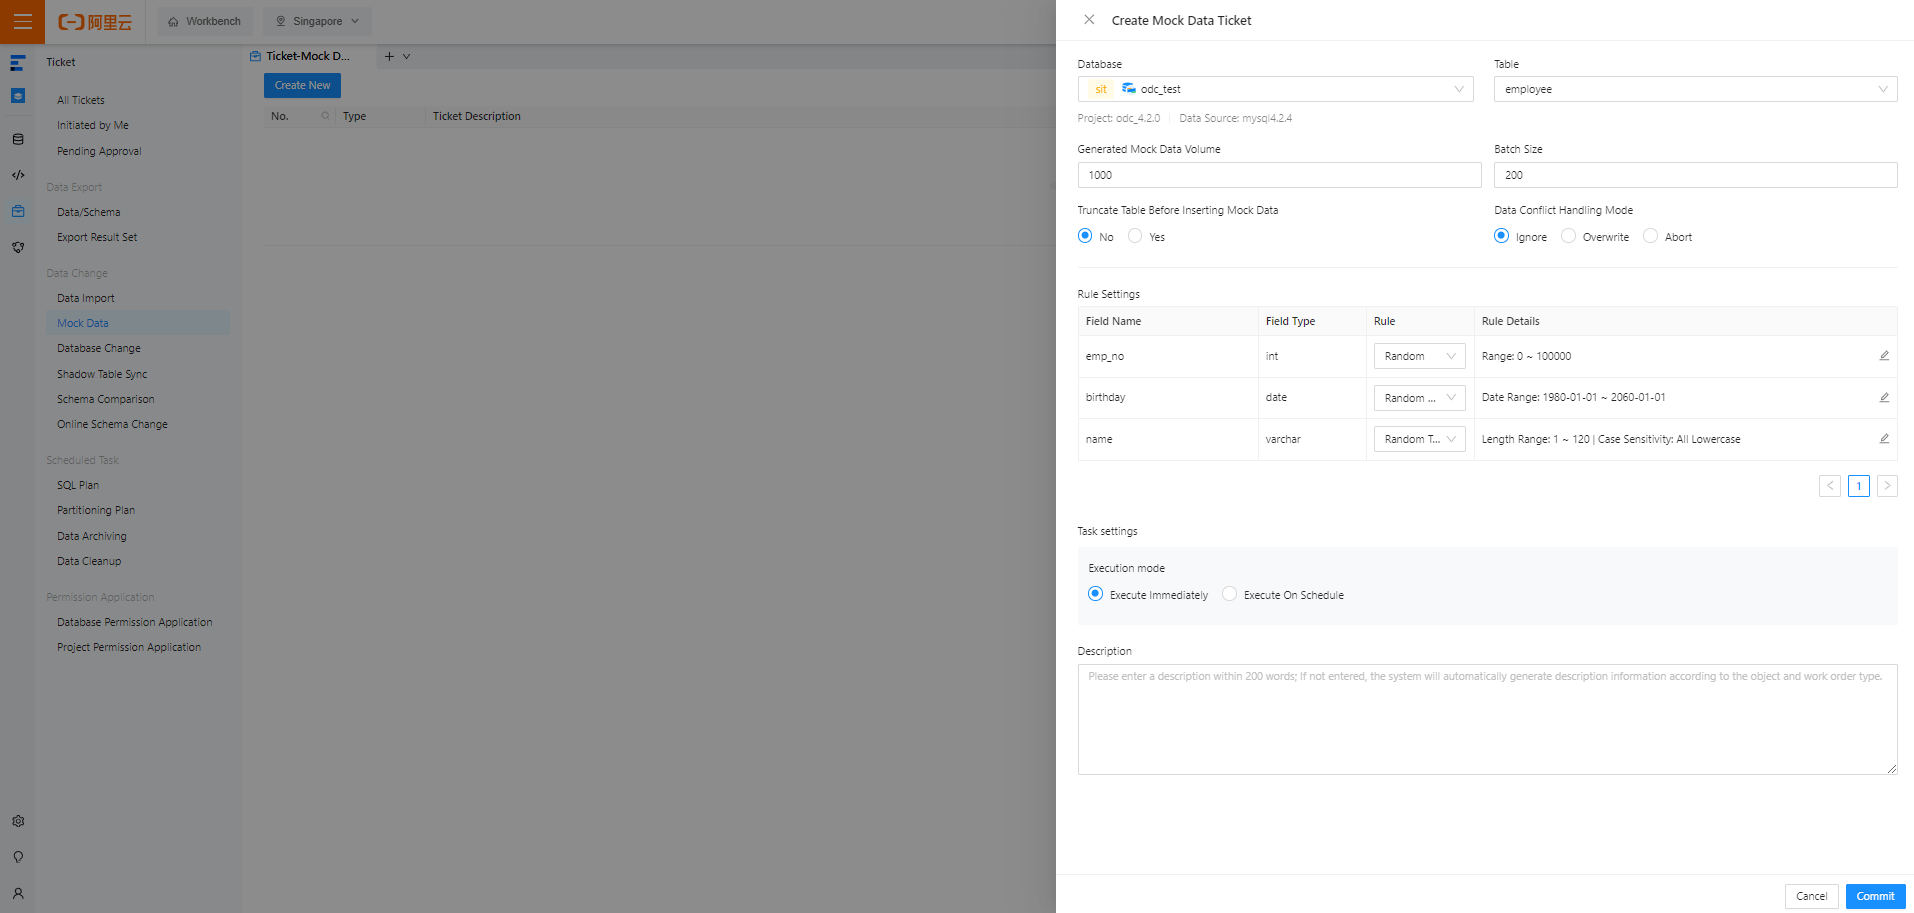Screen dimensions: 1914x913
Task: Close the Create Mock Data Ticket drawer
Action: click(1089, 20)
